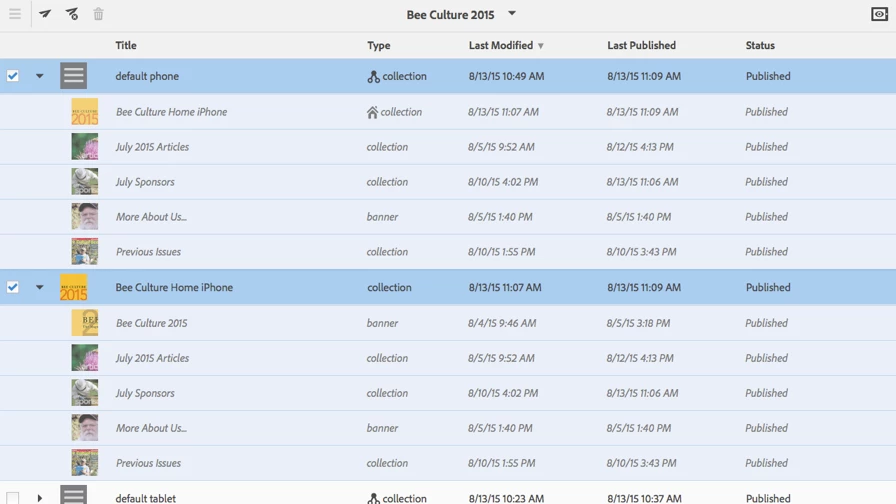Click the default phone list icon
The height and width of the screenshot is (504, 896).
74,75
